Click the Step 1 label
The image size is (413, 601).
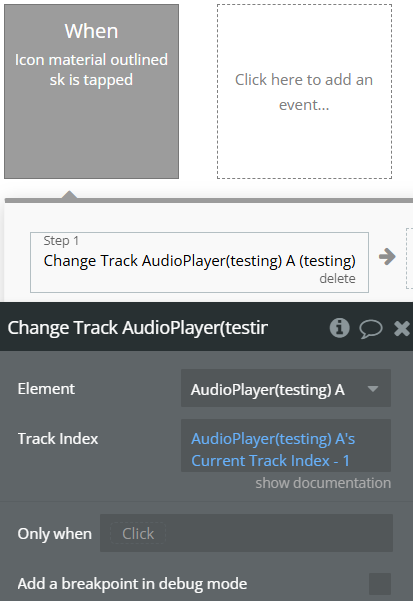coord(61,241)
